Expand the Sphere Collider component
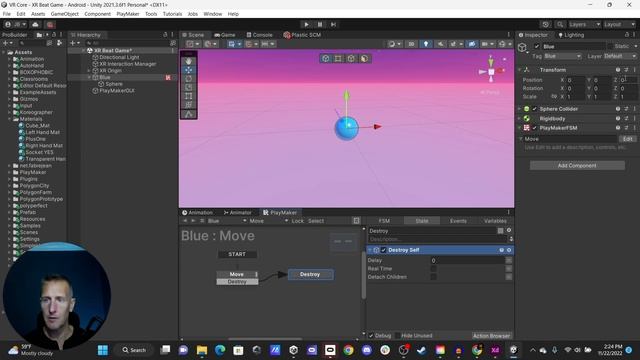The height and width of the screenshot is (360, 640). point(520,109)
